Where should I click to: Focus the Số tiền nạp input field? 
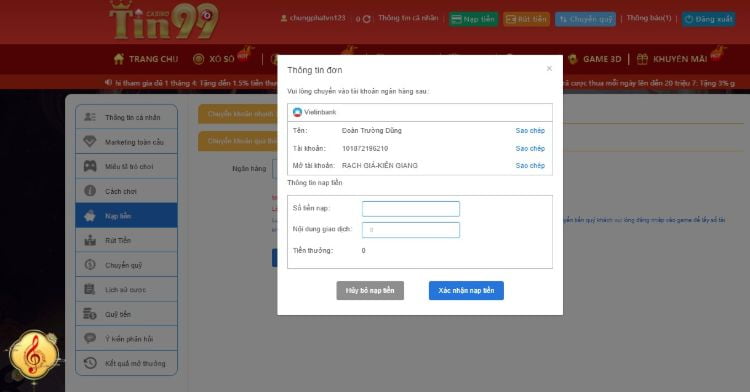[411, 208]
